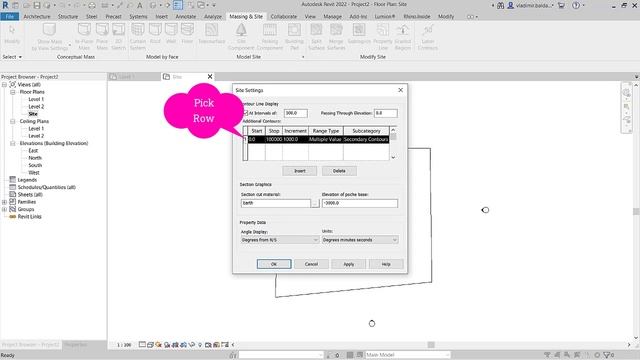Switch to the Architecture ribbon tab

(x=37, y=16)
